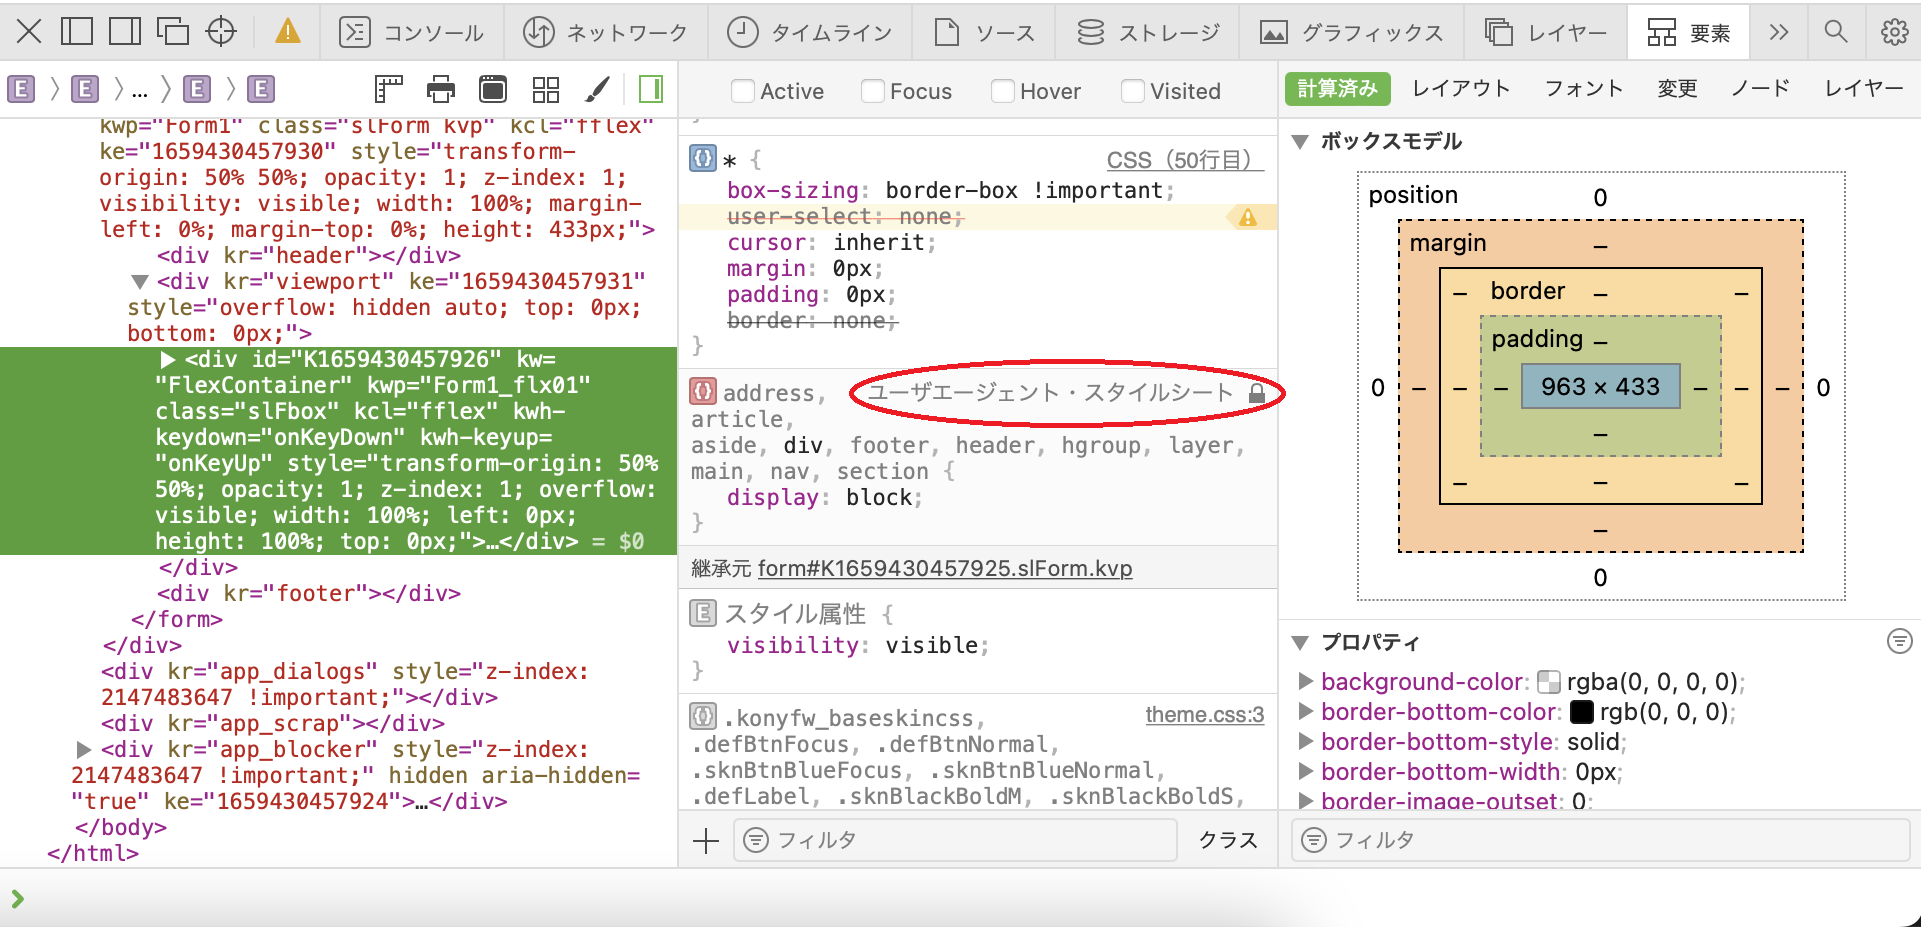Expand the FlexContainer div in DOM tree

(x=166, y=359)
